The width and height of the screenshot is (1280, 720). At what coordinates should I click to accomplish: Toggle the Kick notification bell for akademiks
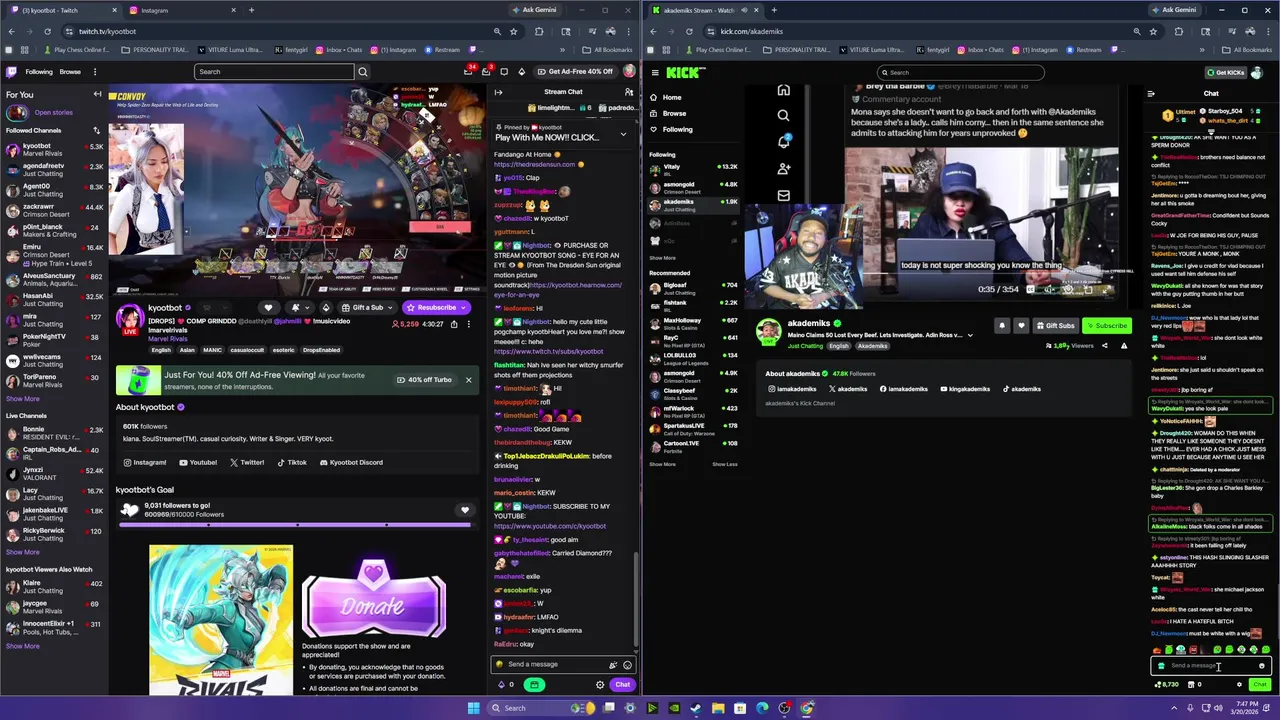[x=1002, y=326]
